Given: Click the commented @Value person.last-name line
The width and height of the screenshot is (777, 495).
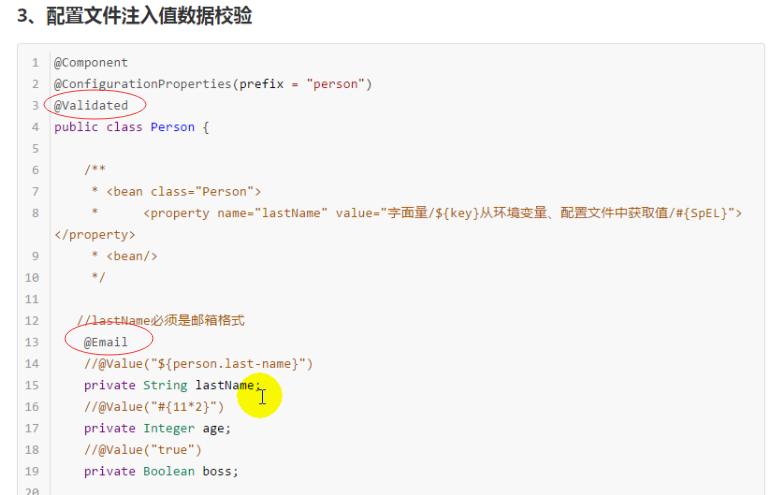Looking at the screenshot, I should [198, 363].
